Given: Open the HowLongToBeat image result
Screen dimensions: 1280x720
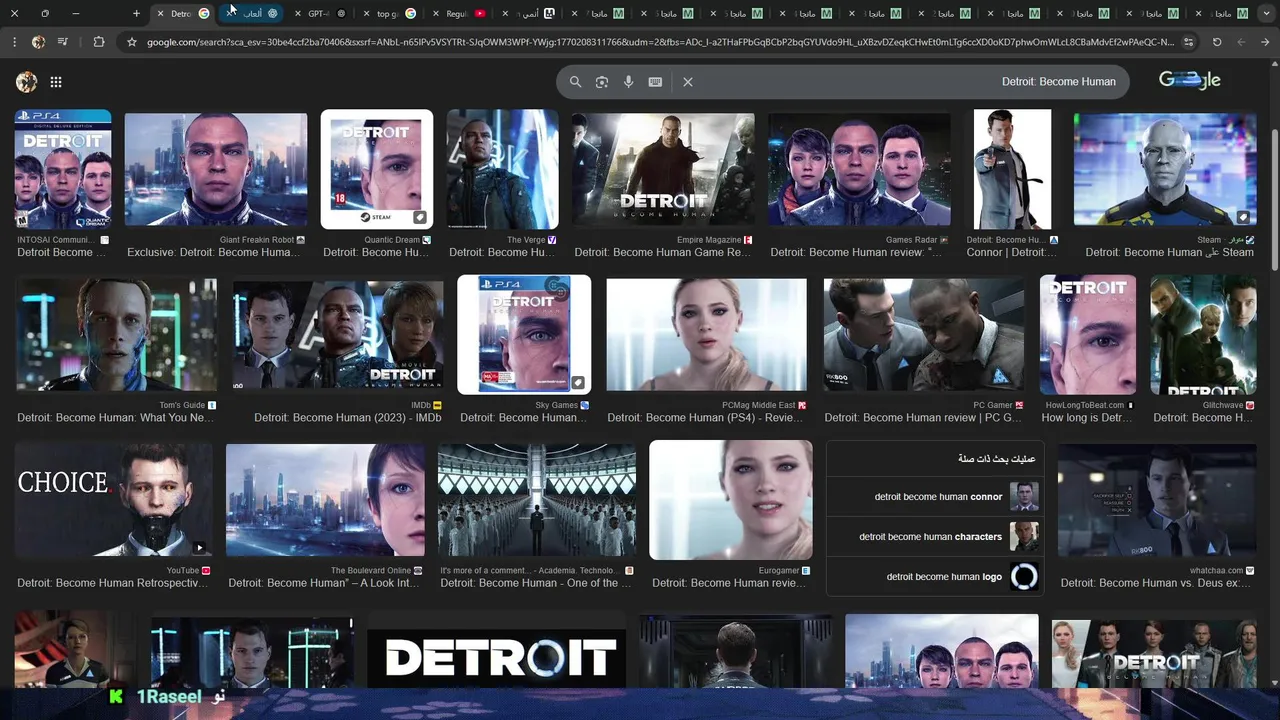Looking at the screenshot, I should (1088, 335).
